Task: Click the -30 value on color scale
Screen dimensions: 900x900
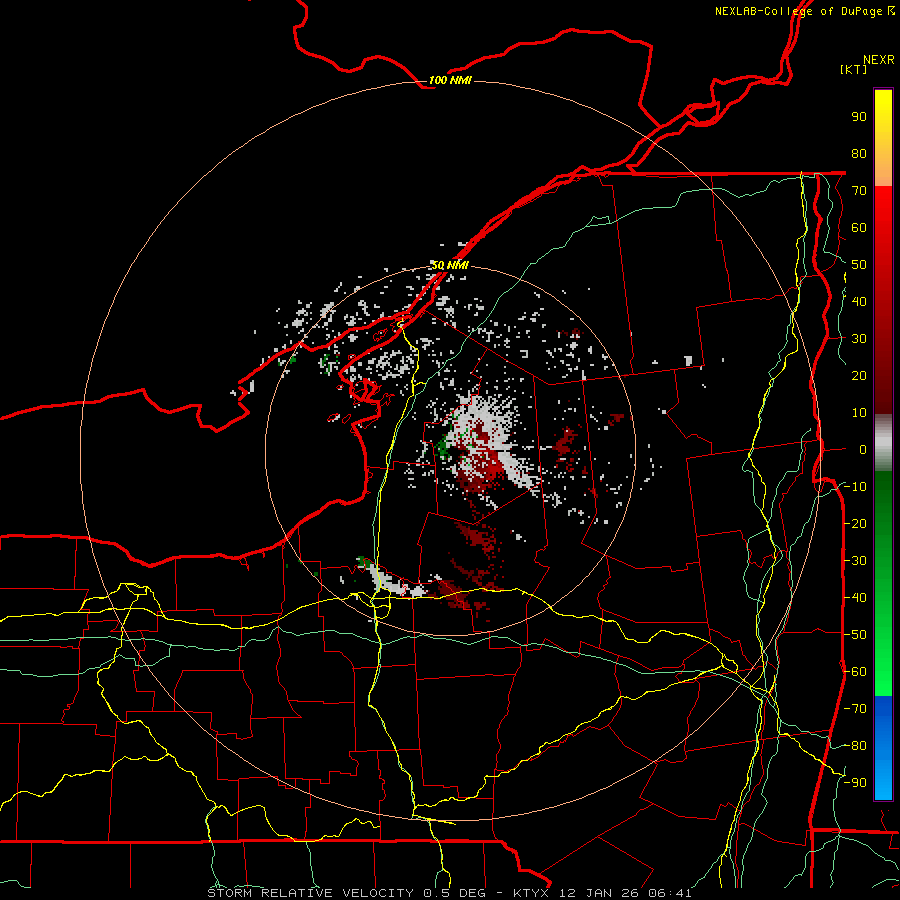Action: (x=855, y=561)
